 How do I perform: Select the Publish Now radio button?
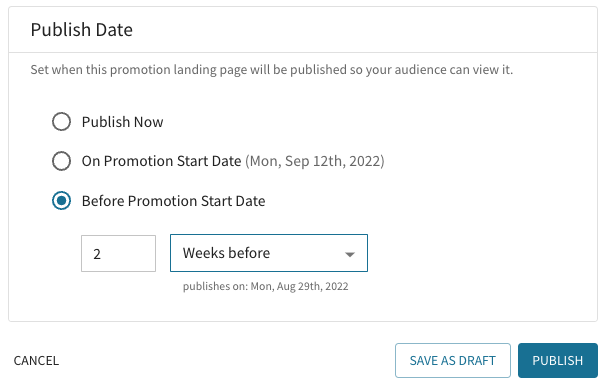point(62,122)
